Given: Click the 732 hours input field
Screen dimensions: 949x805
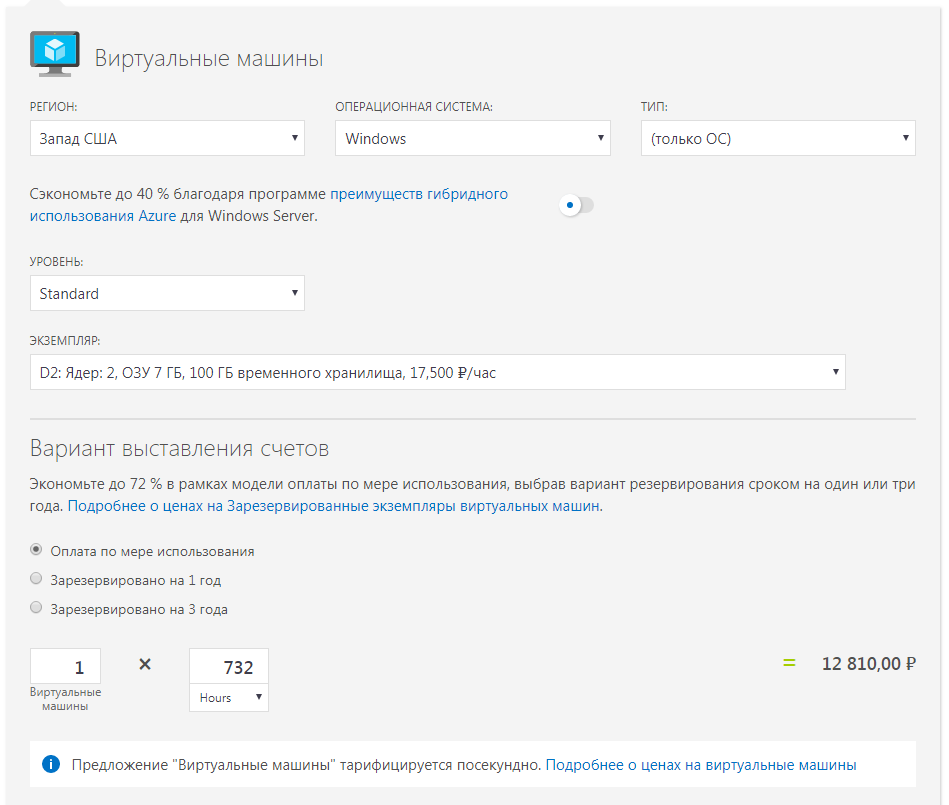Looking at the screenshot, I should point(229,666).
